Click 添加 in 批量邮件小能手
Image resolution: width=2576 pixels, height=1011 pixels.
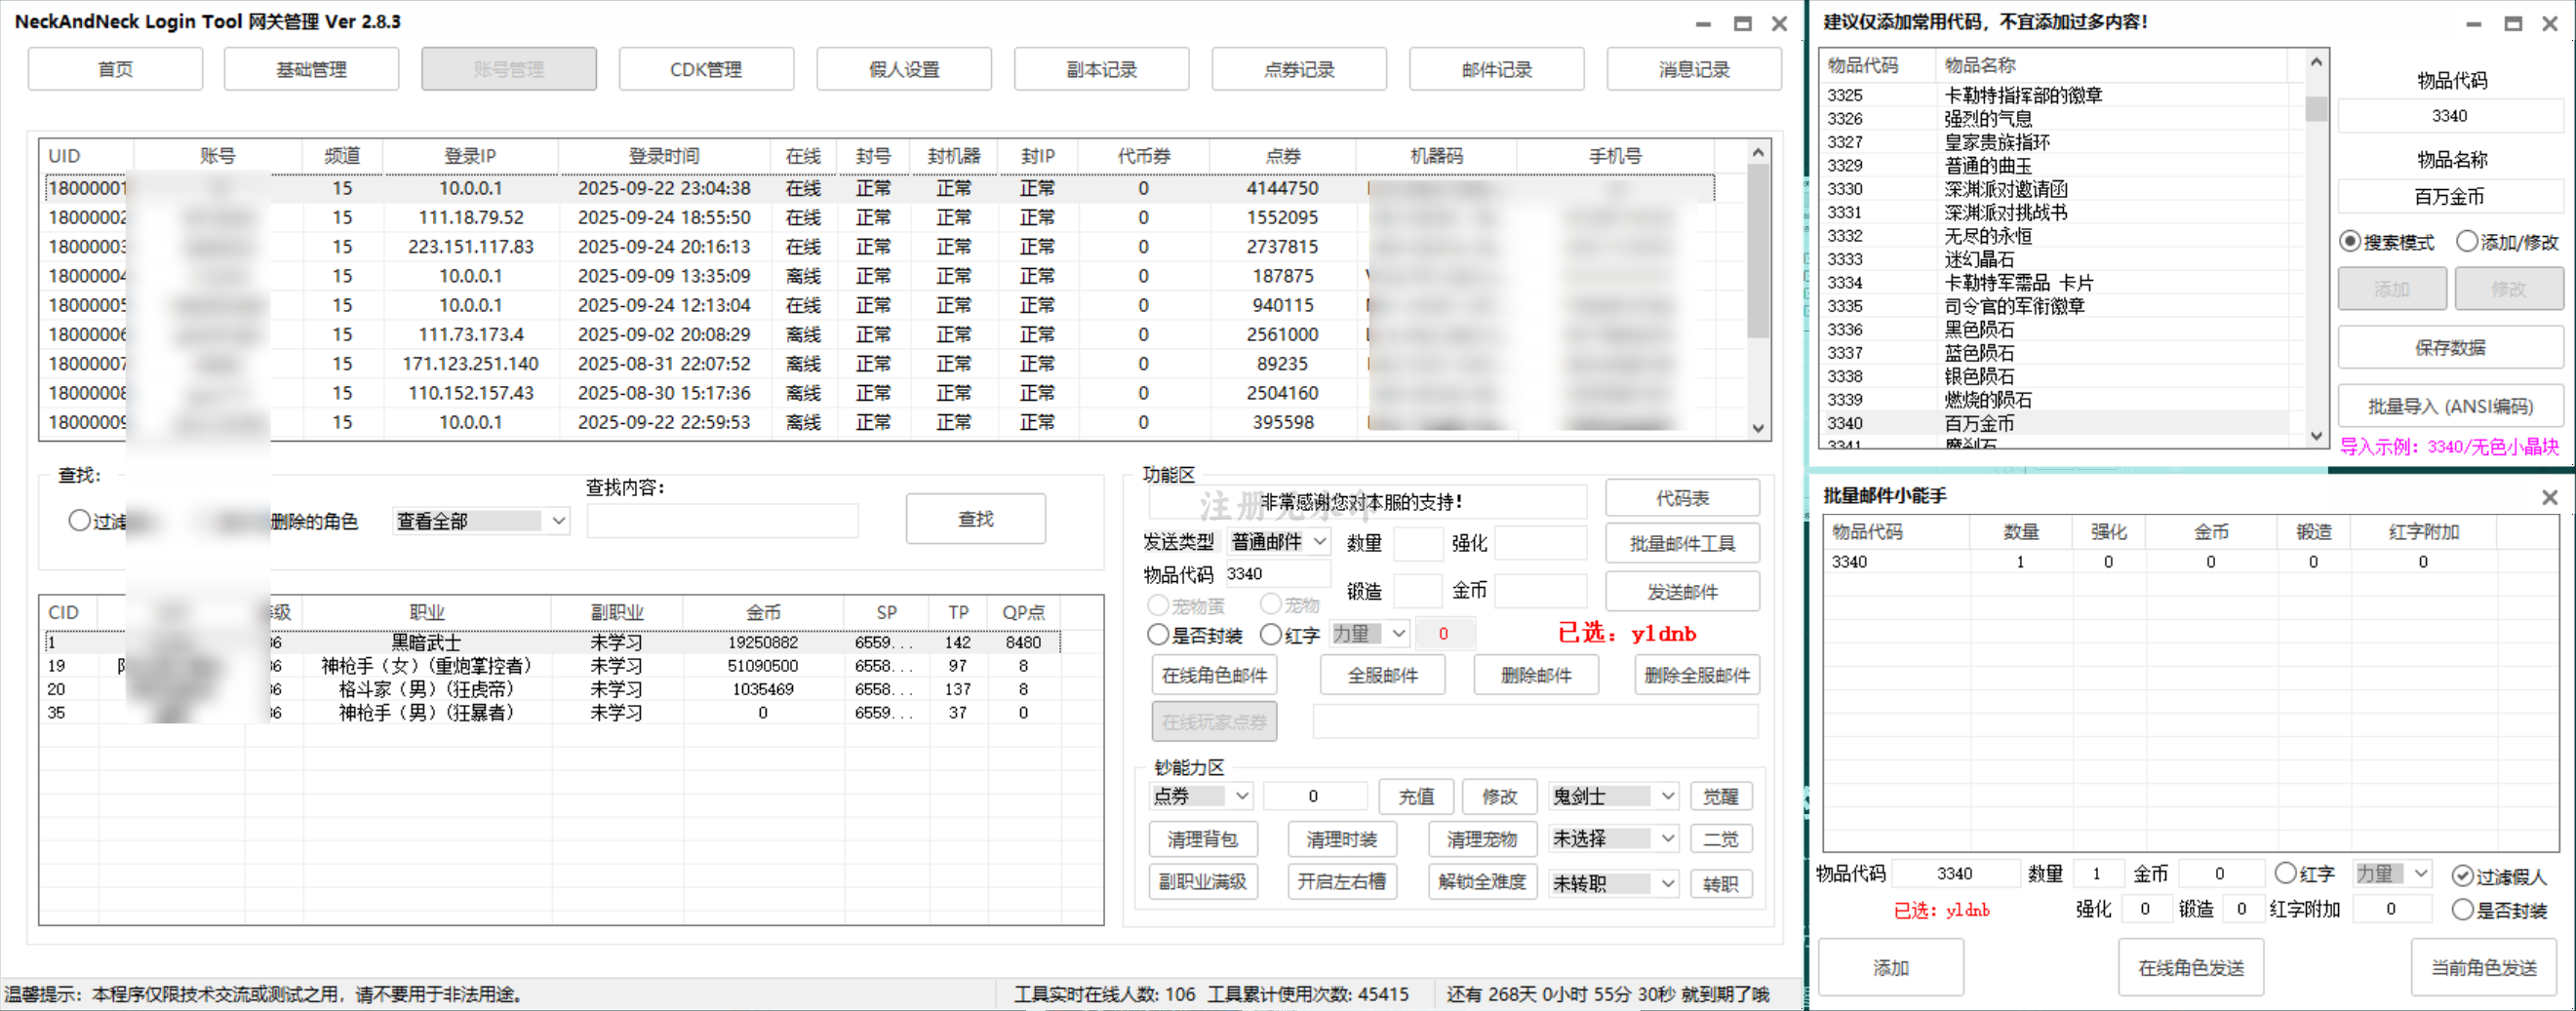point(1890,968)
